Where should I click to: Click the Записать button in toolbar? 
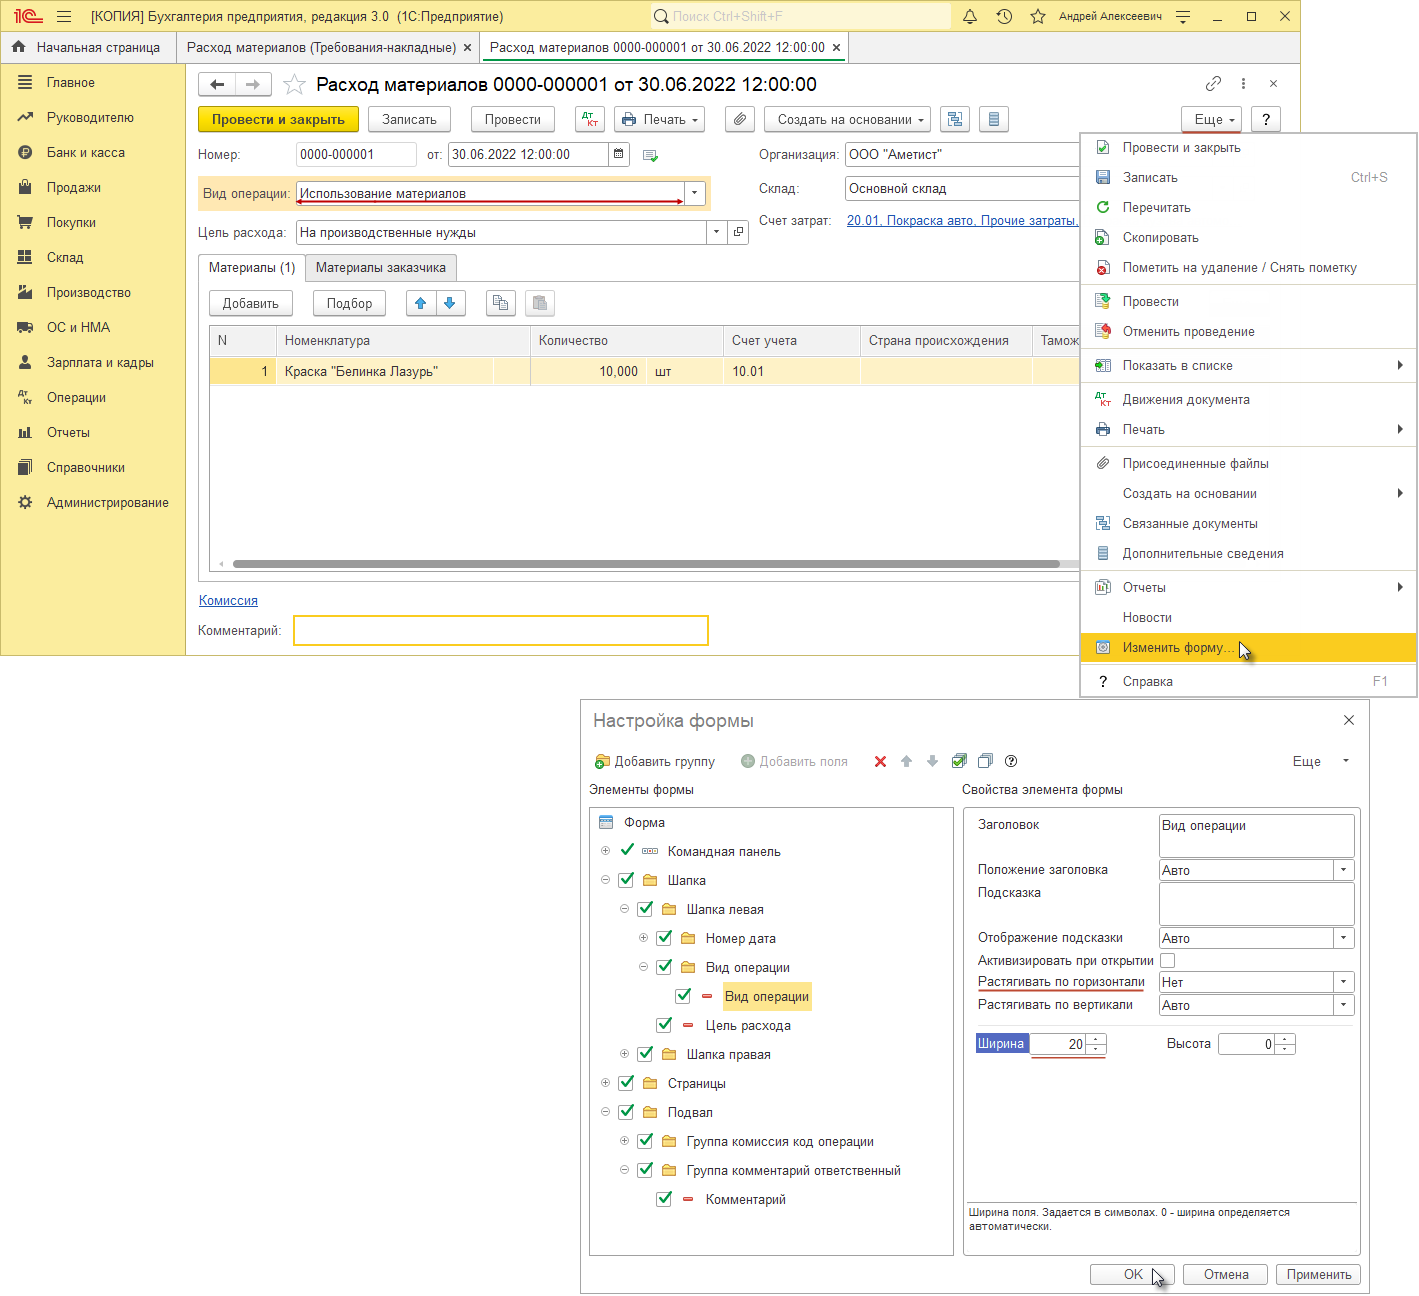coord(409,119)
